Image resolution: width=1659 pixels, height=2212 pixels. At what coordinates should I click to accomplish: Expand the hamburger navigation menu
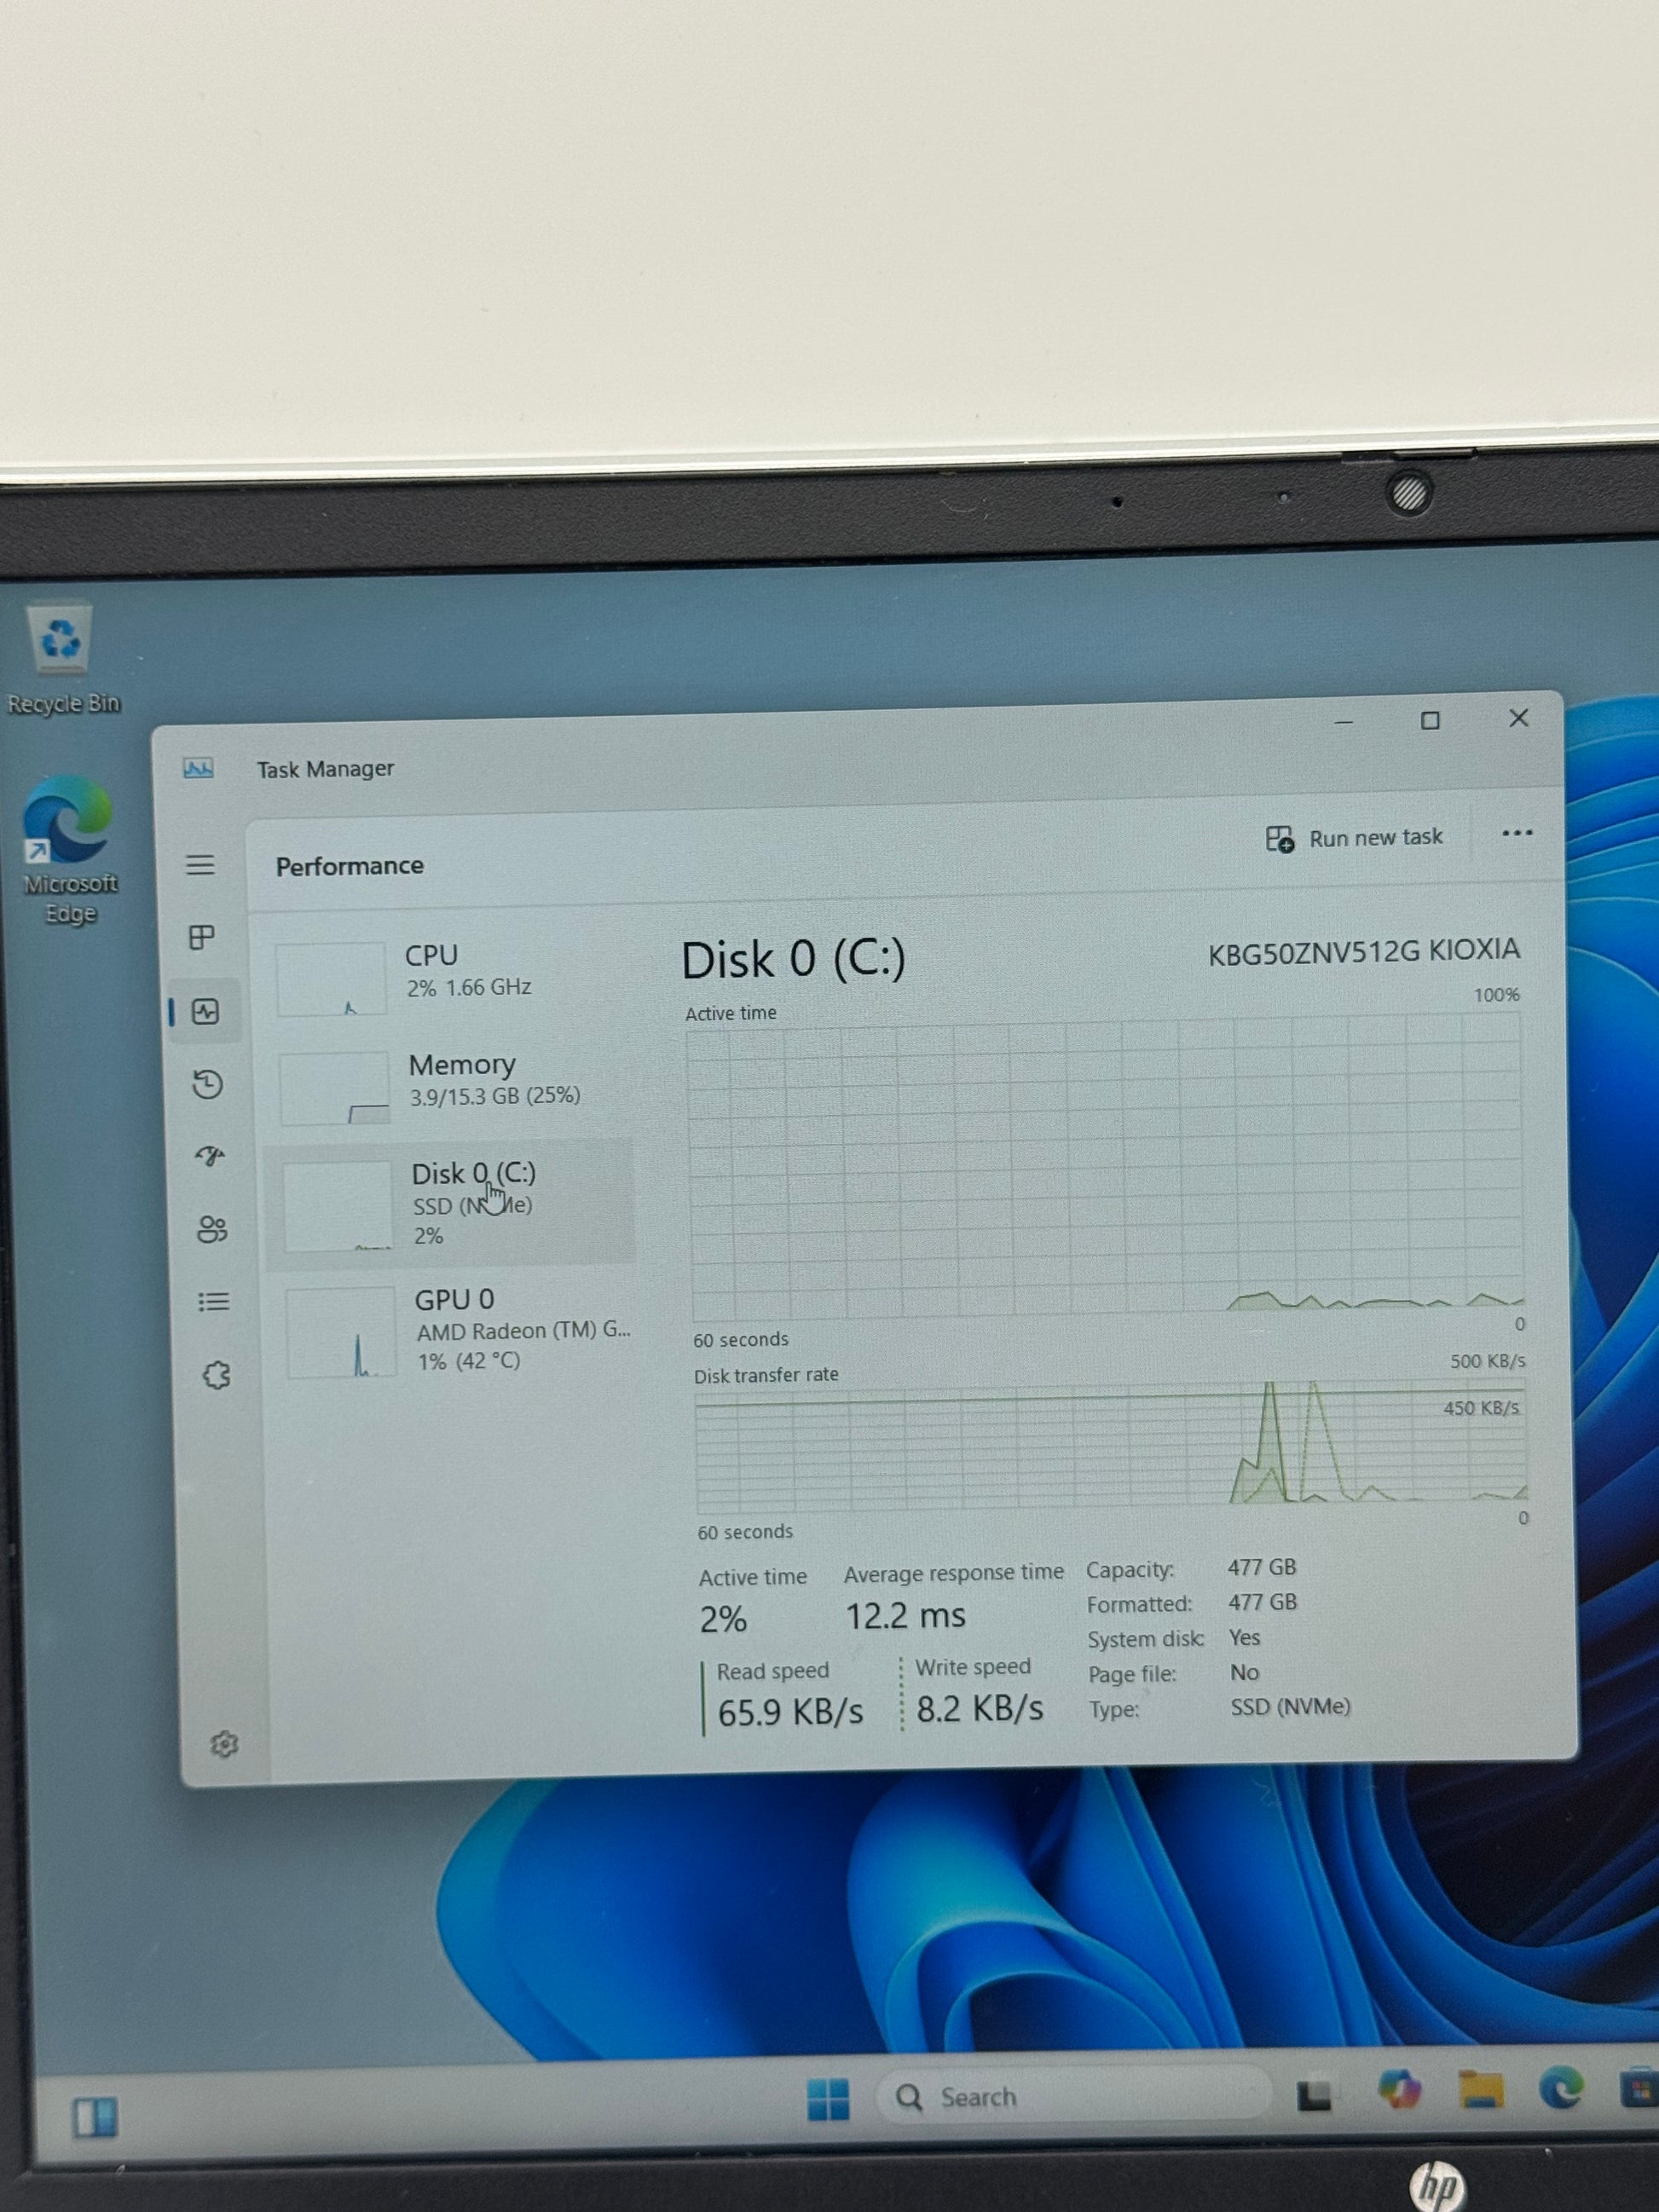pos(200,865)
